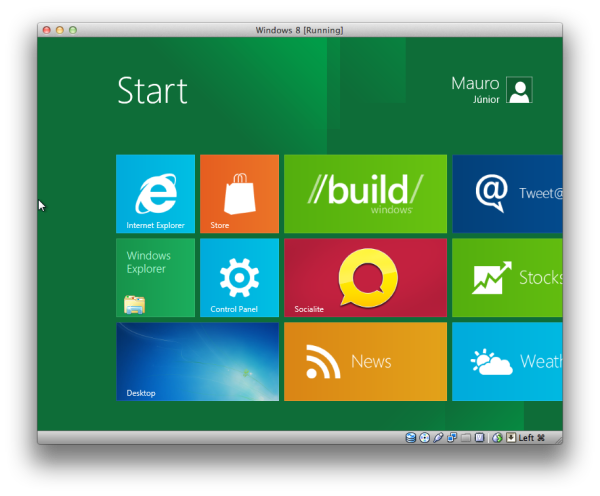Click the Mauro Júnior user avatar
600x496 pixels.
tap(519, 90)
